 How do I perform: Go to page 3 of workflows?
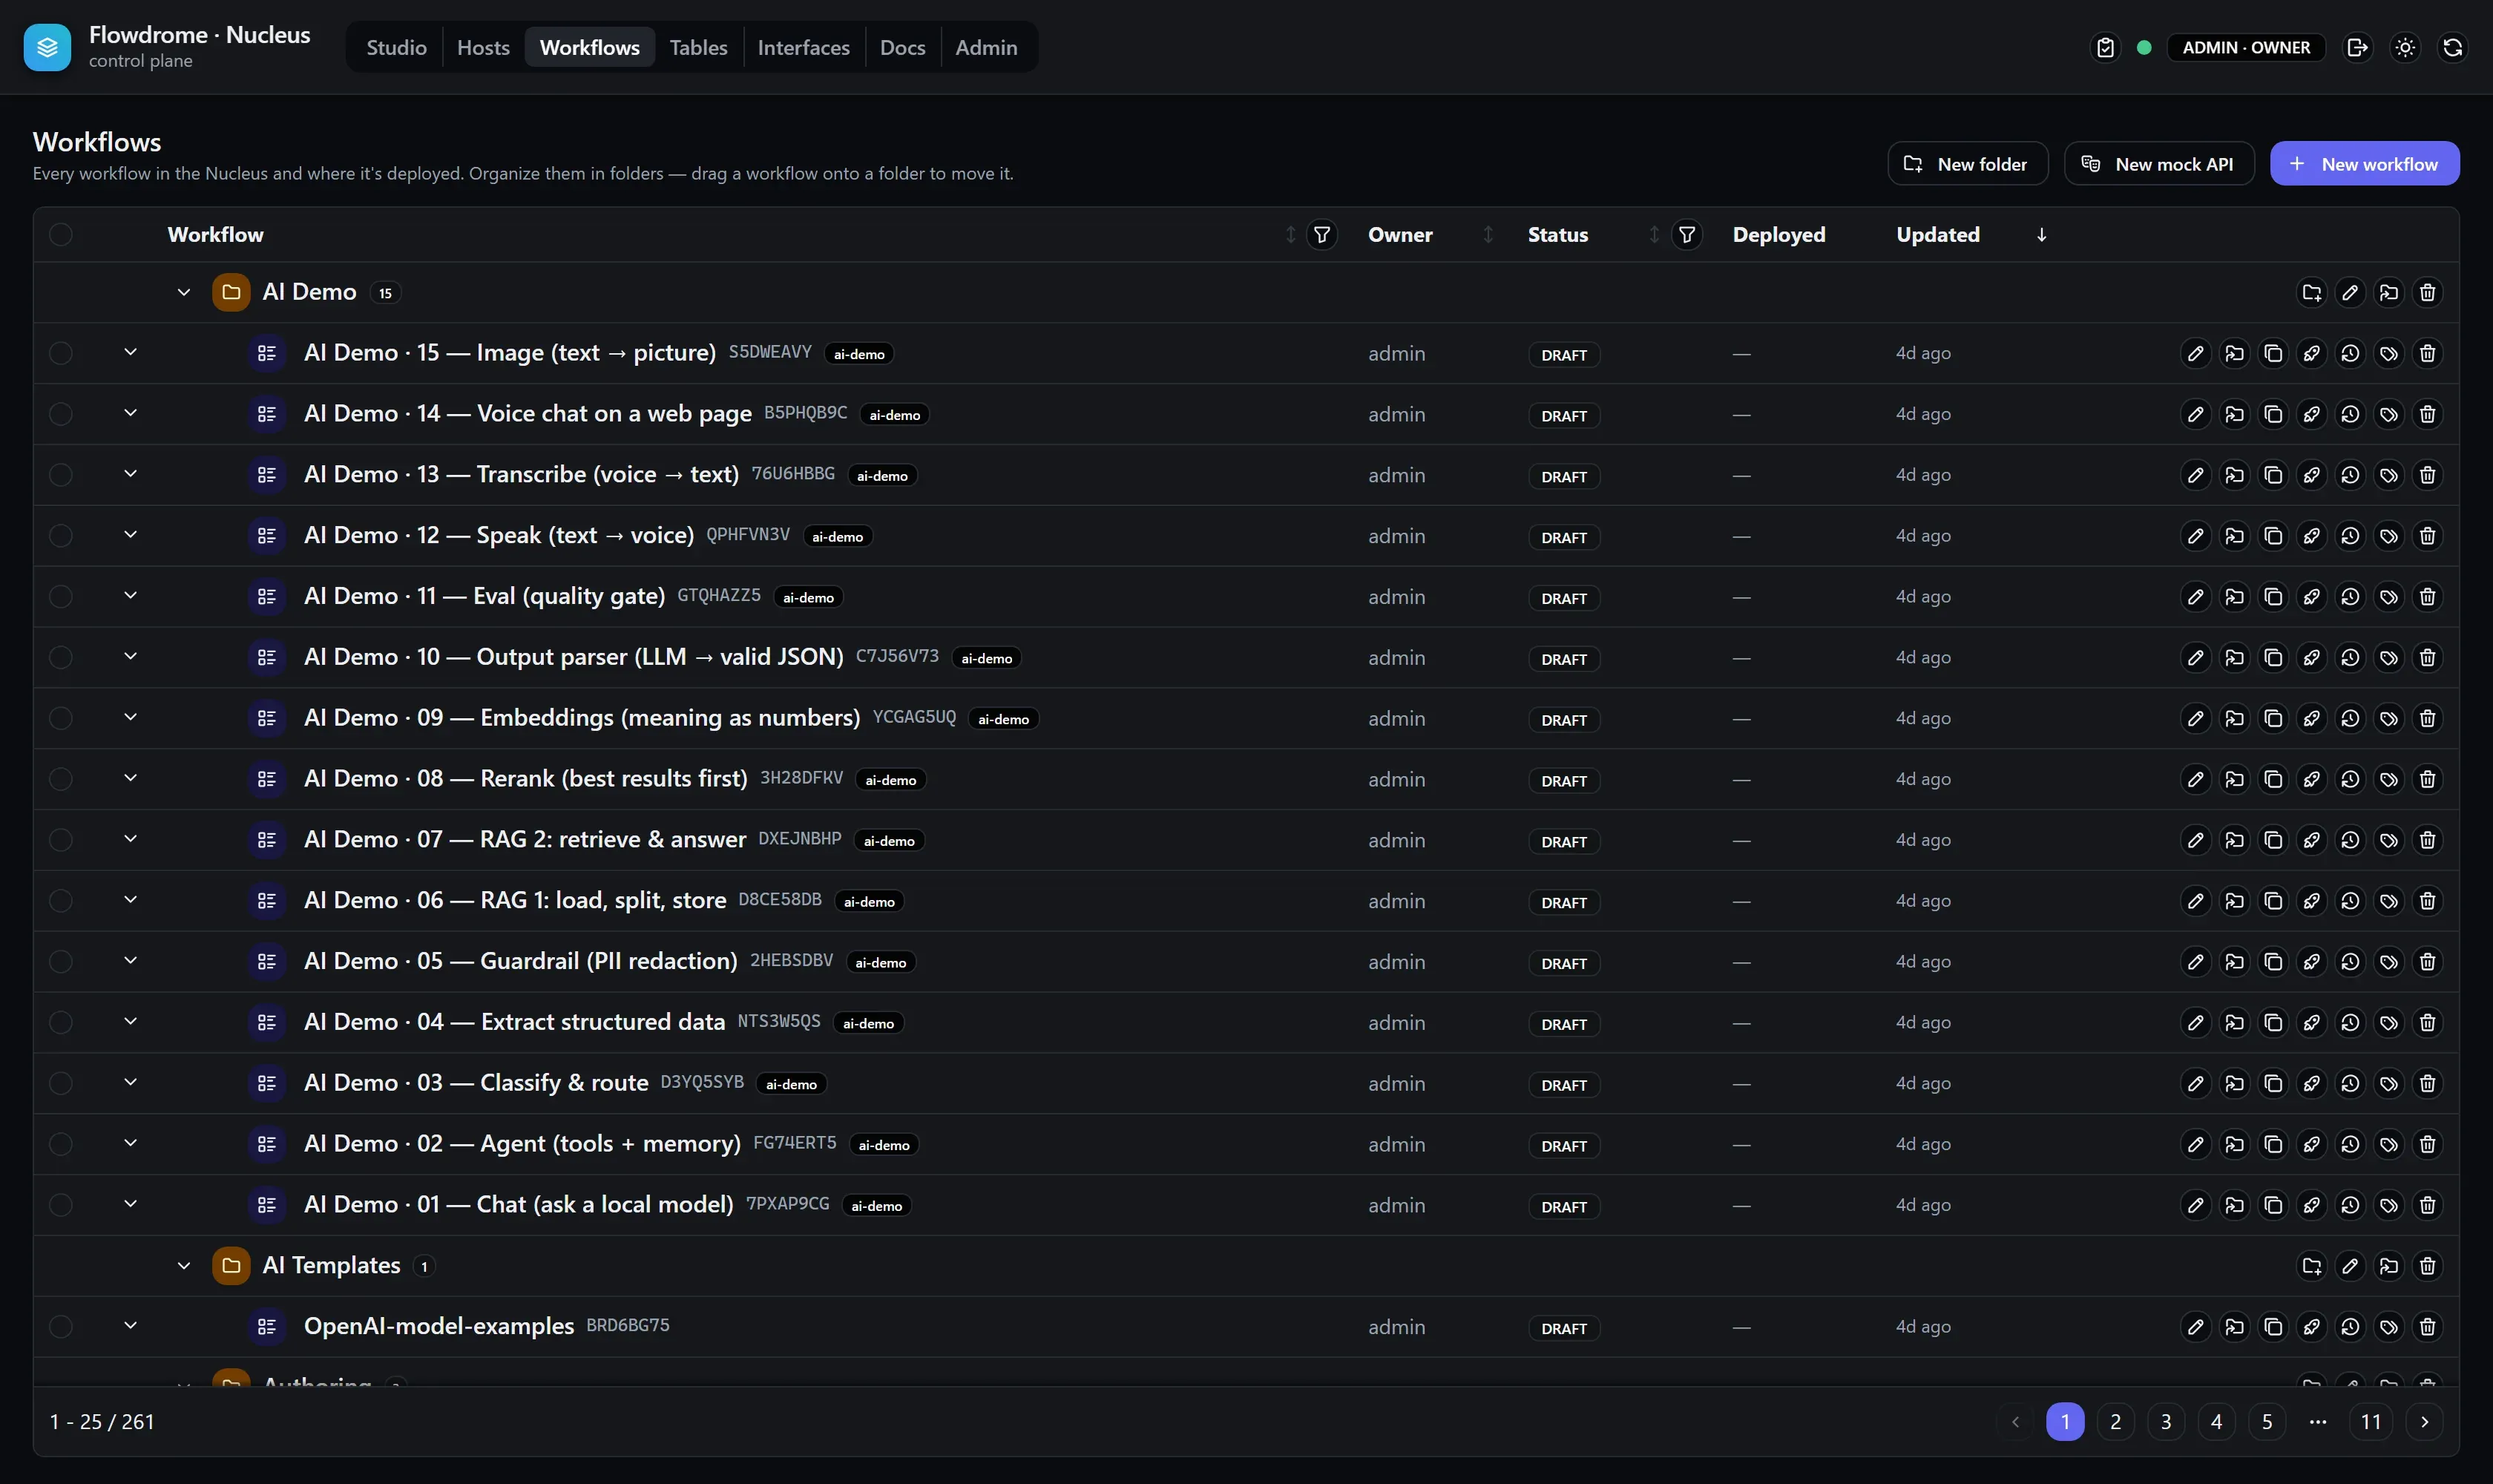tap(2166, 1422)
